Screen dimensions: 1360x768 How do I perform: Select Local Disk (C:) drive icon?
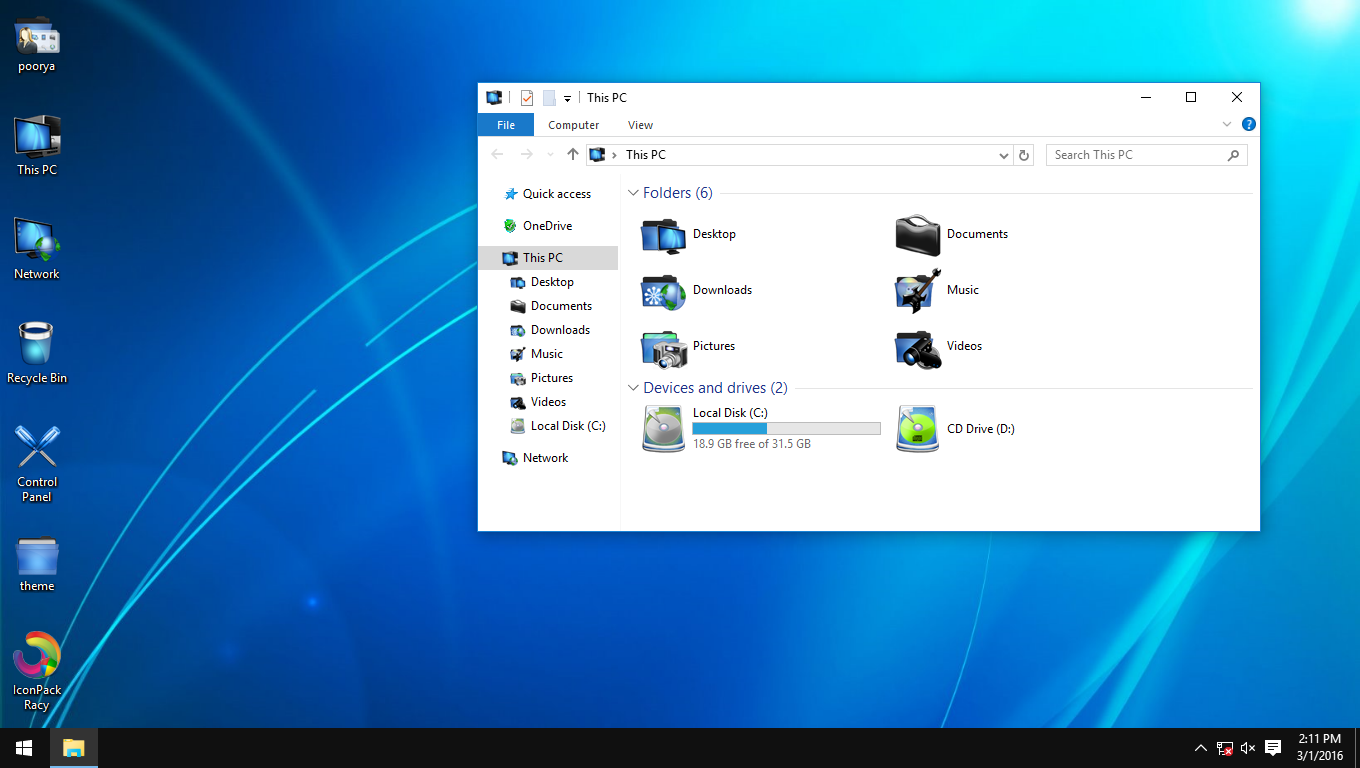pos(662,428)
